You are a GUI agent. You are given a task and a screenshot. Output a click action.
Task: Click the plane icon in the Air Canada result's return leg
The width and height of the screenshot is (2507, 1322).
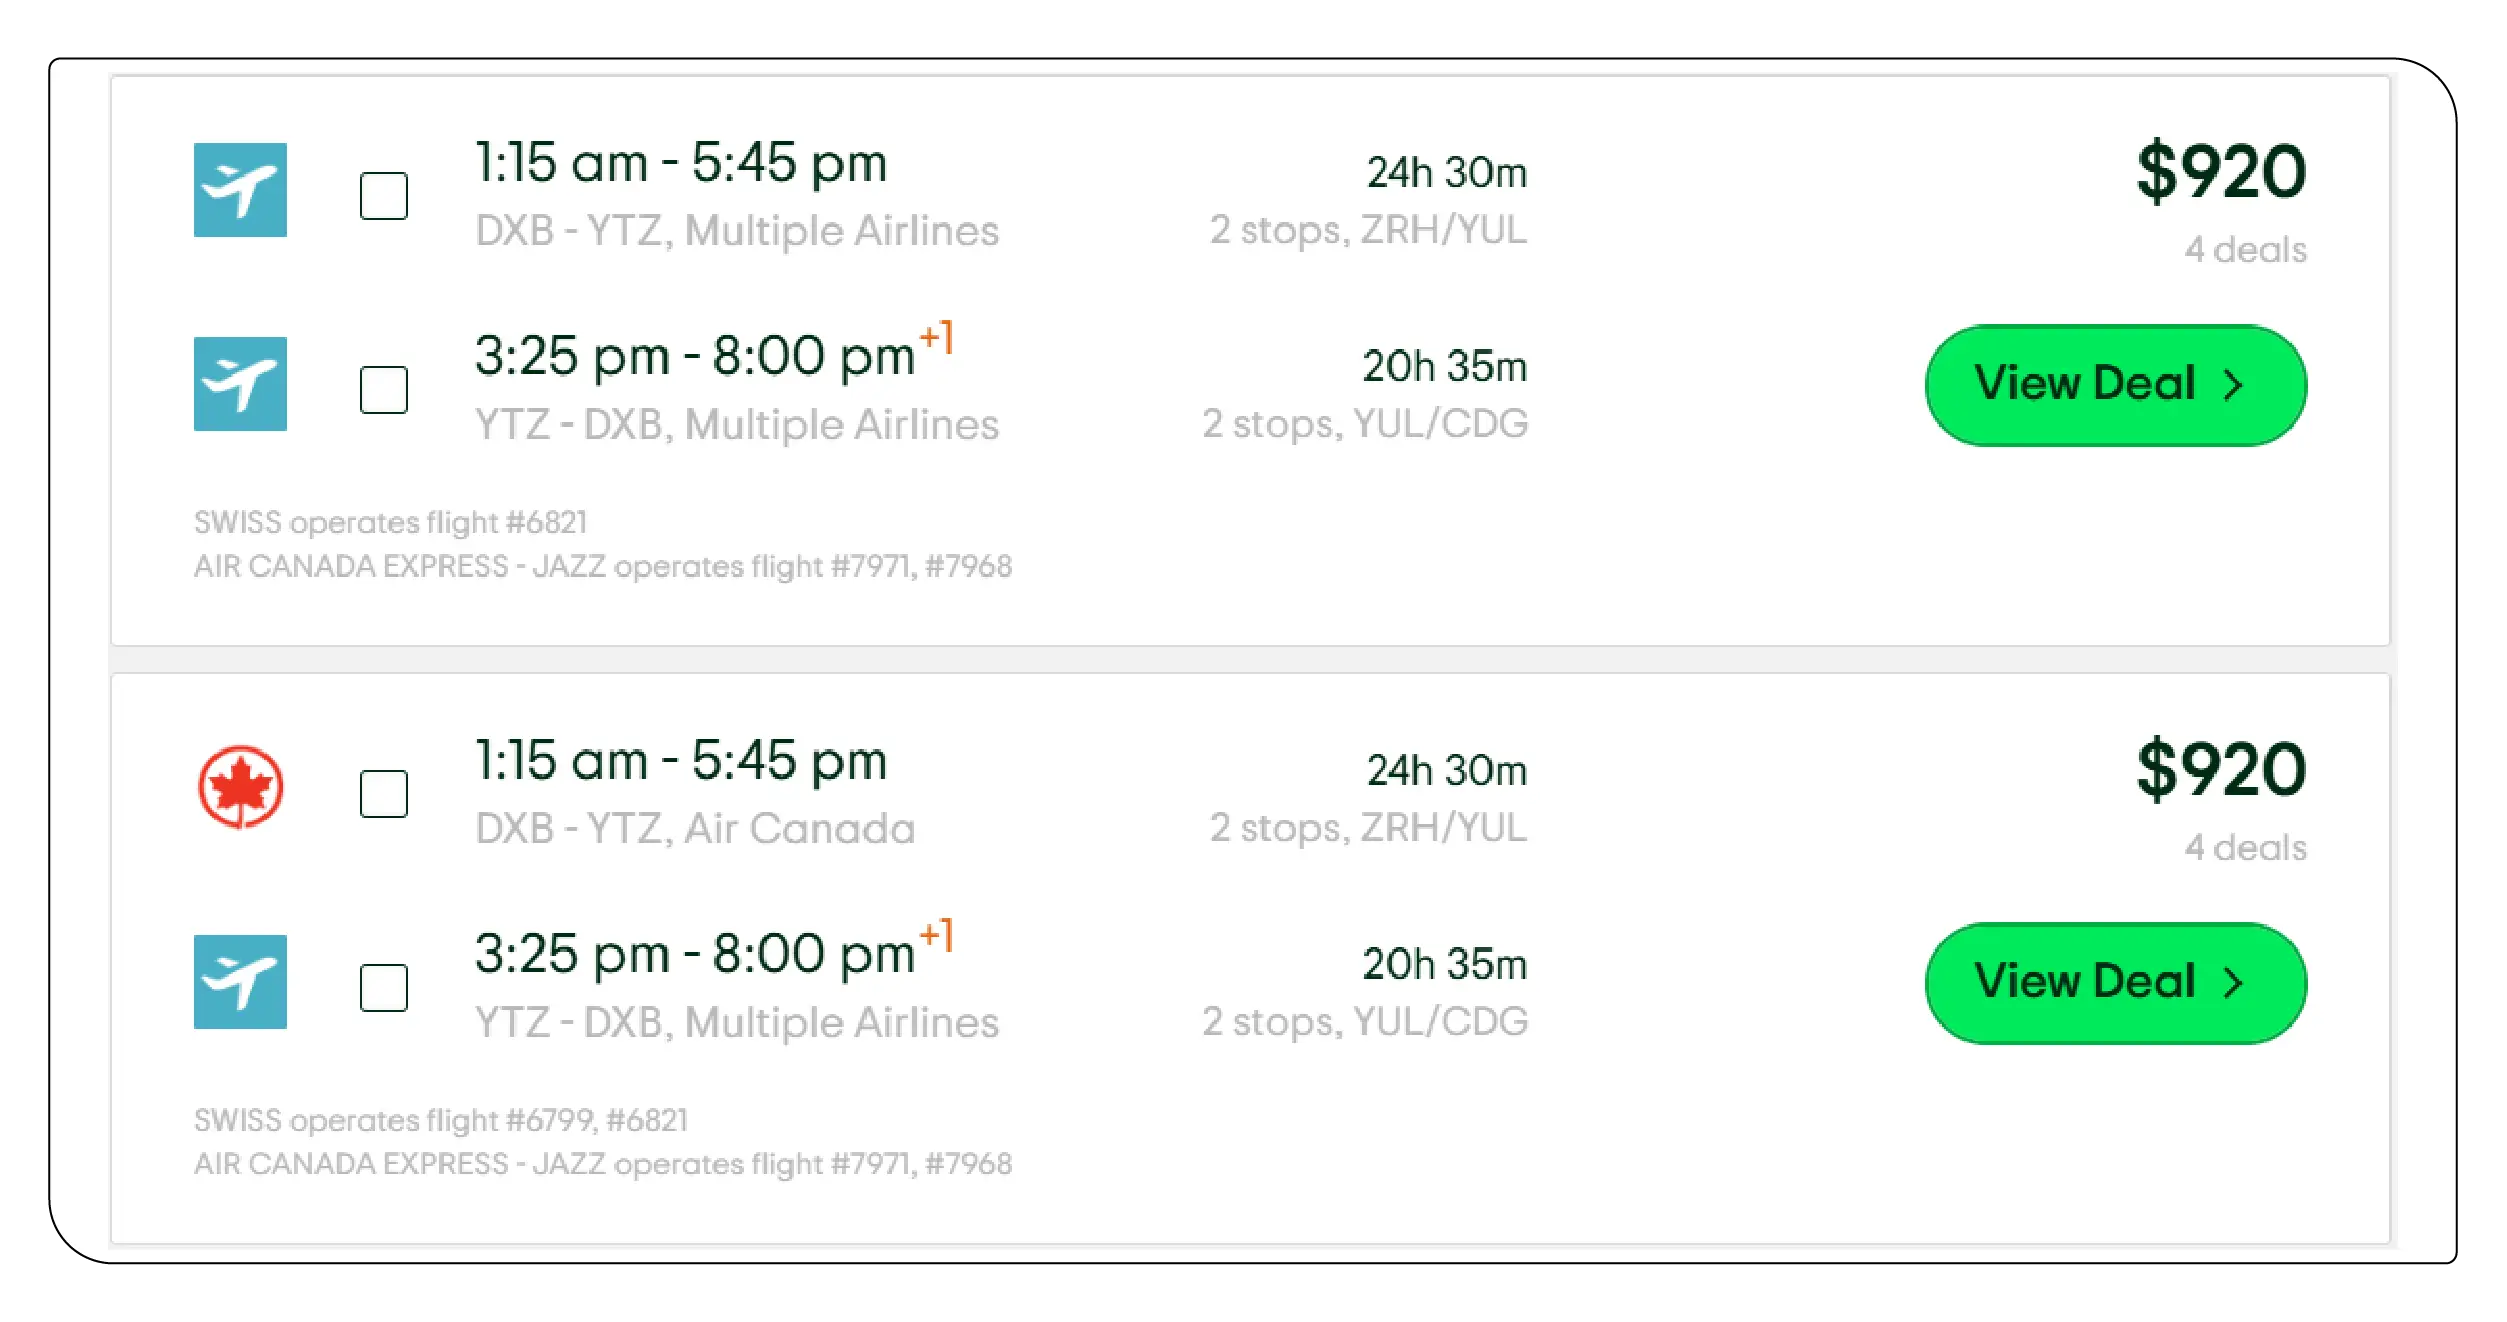coord(240,982)
